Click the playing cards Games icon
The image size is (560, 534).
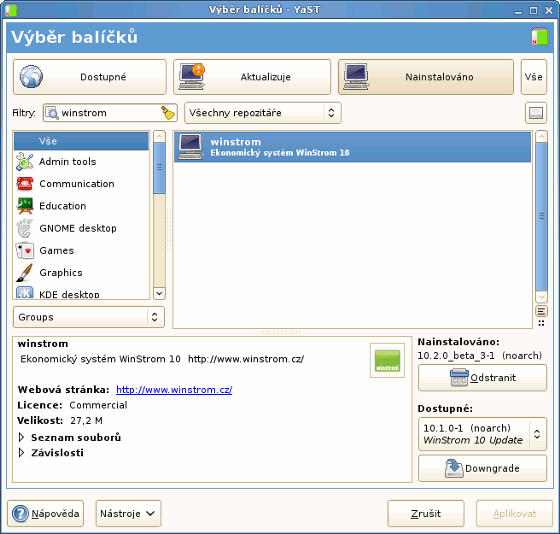pos(25,250)
